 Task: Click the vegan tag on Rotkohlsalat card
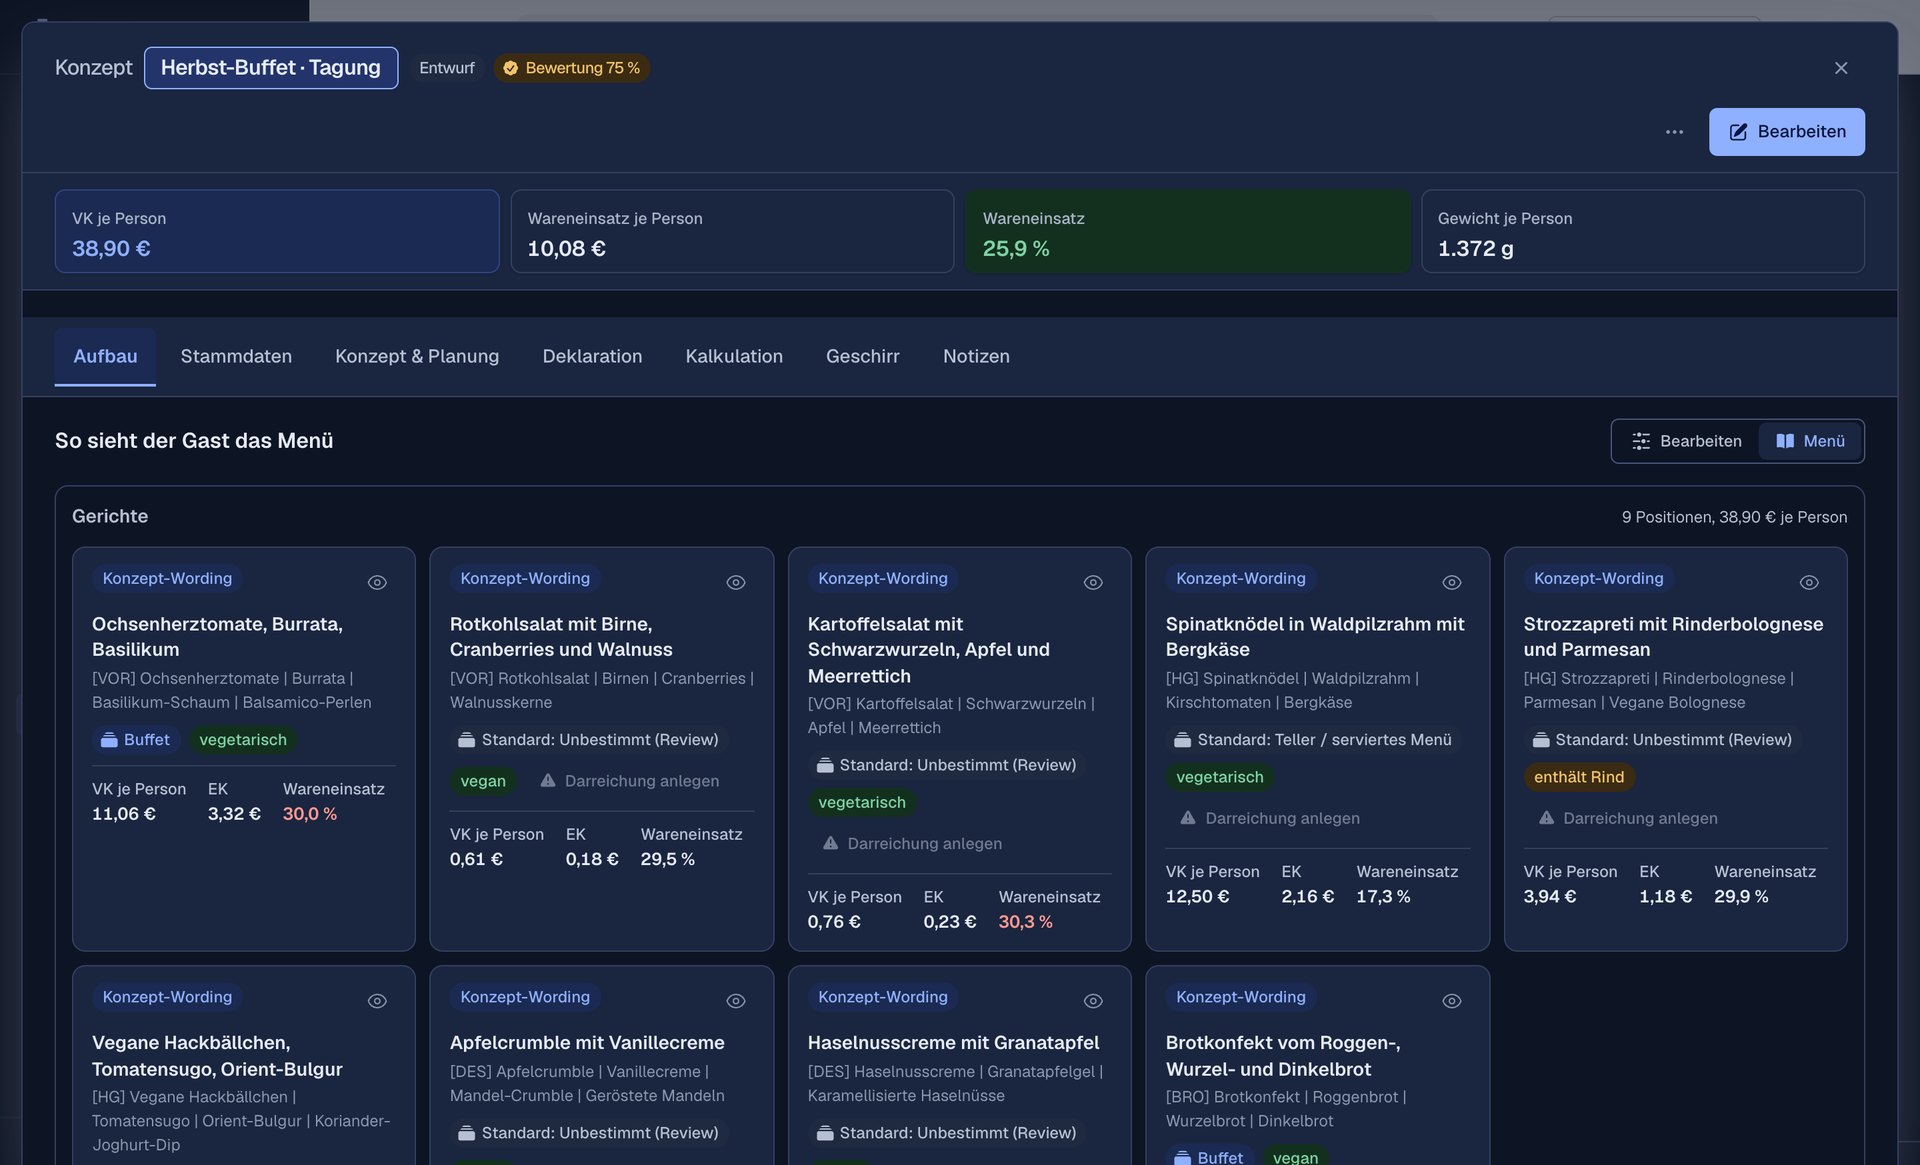[x=483, y=781]
